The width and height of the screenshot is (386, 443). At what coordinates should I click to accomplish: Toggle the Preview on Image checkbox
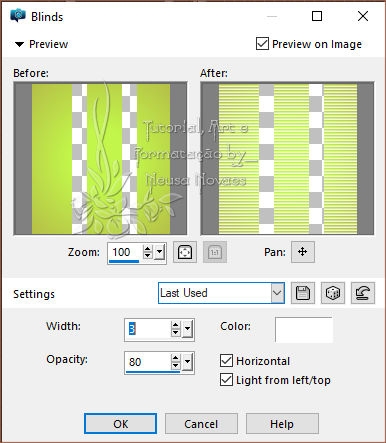coord(262,44)
